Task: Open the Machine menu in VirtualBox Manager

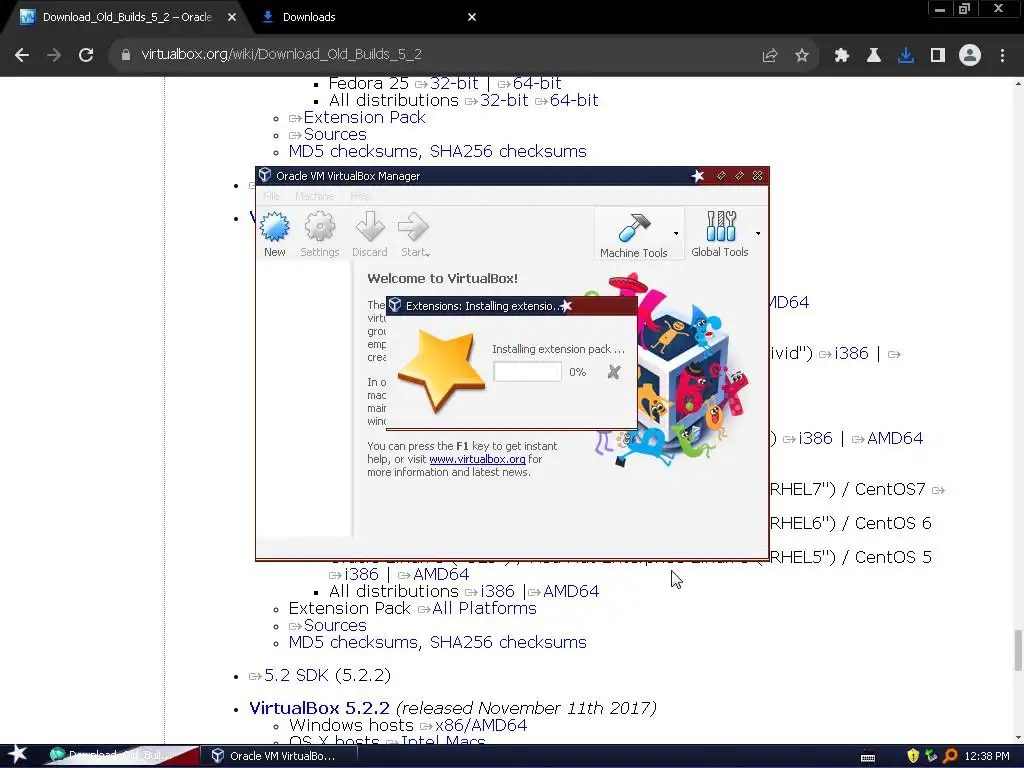Action: point(315,196)
